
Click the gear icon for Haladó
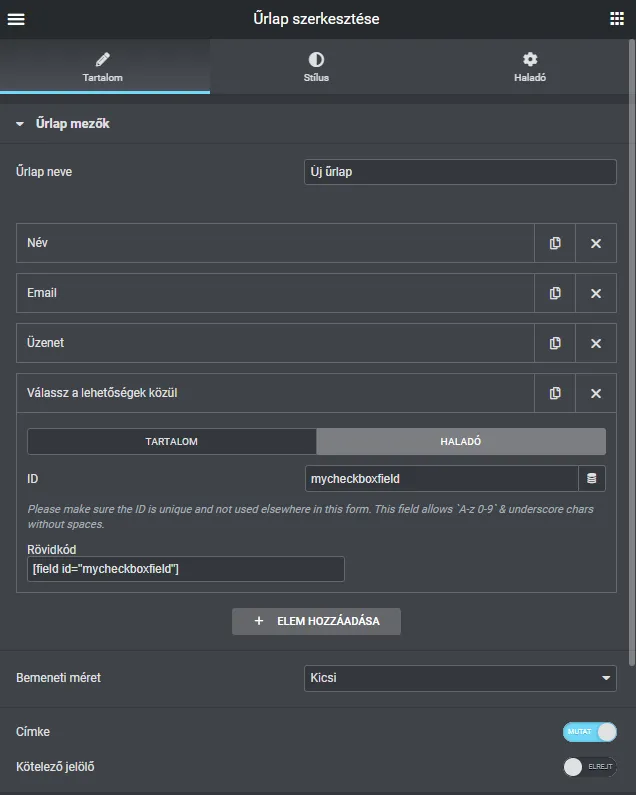[530, 59]
